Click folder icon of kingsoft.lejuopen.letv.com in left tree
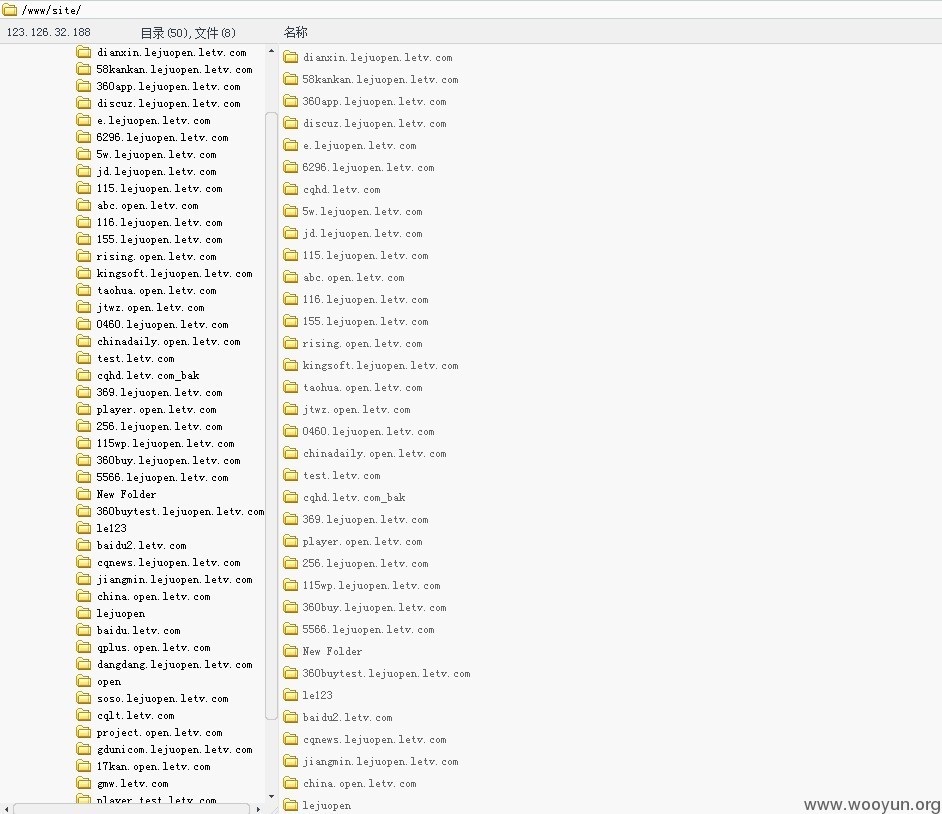 coord(84,273)
